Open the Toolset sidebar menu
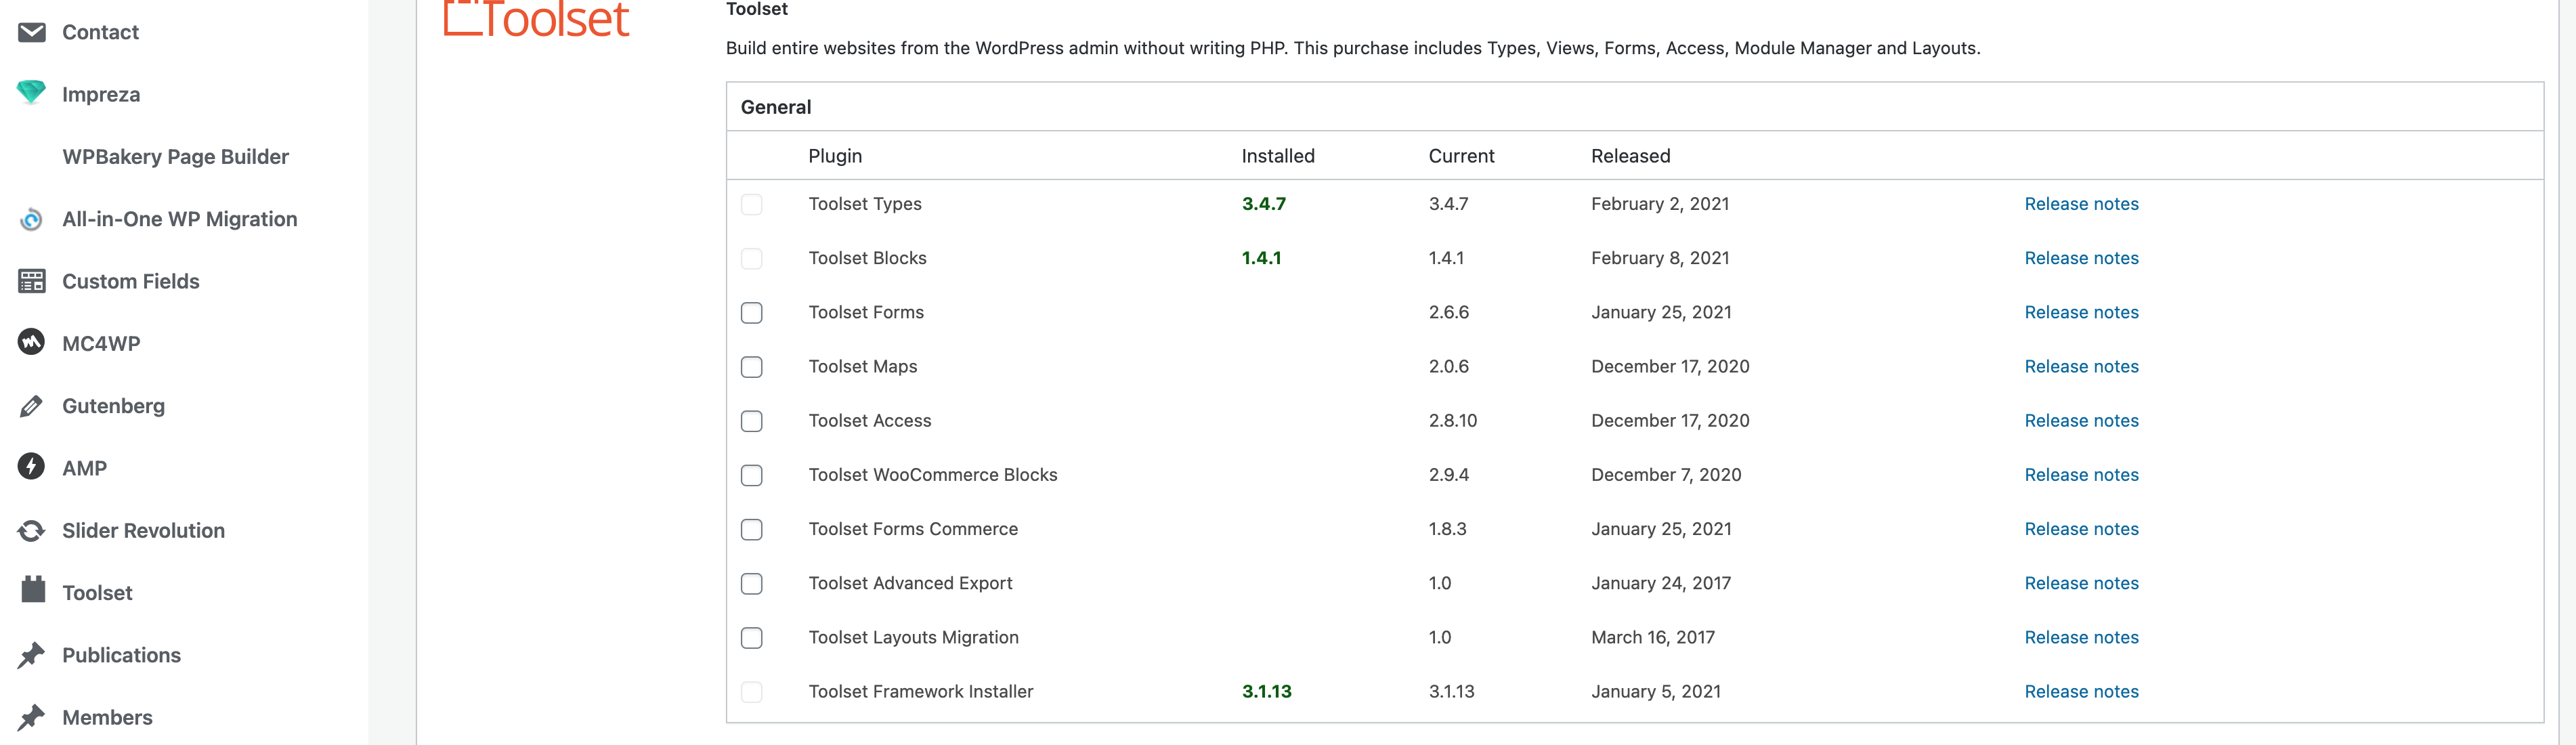The image size is (2576, 745). click(x=97, y=593)
